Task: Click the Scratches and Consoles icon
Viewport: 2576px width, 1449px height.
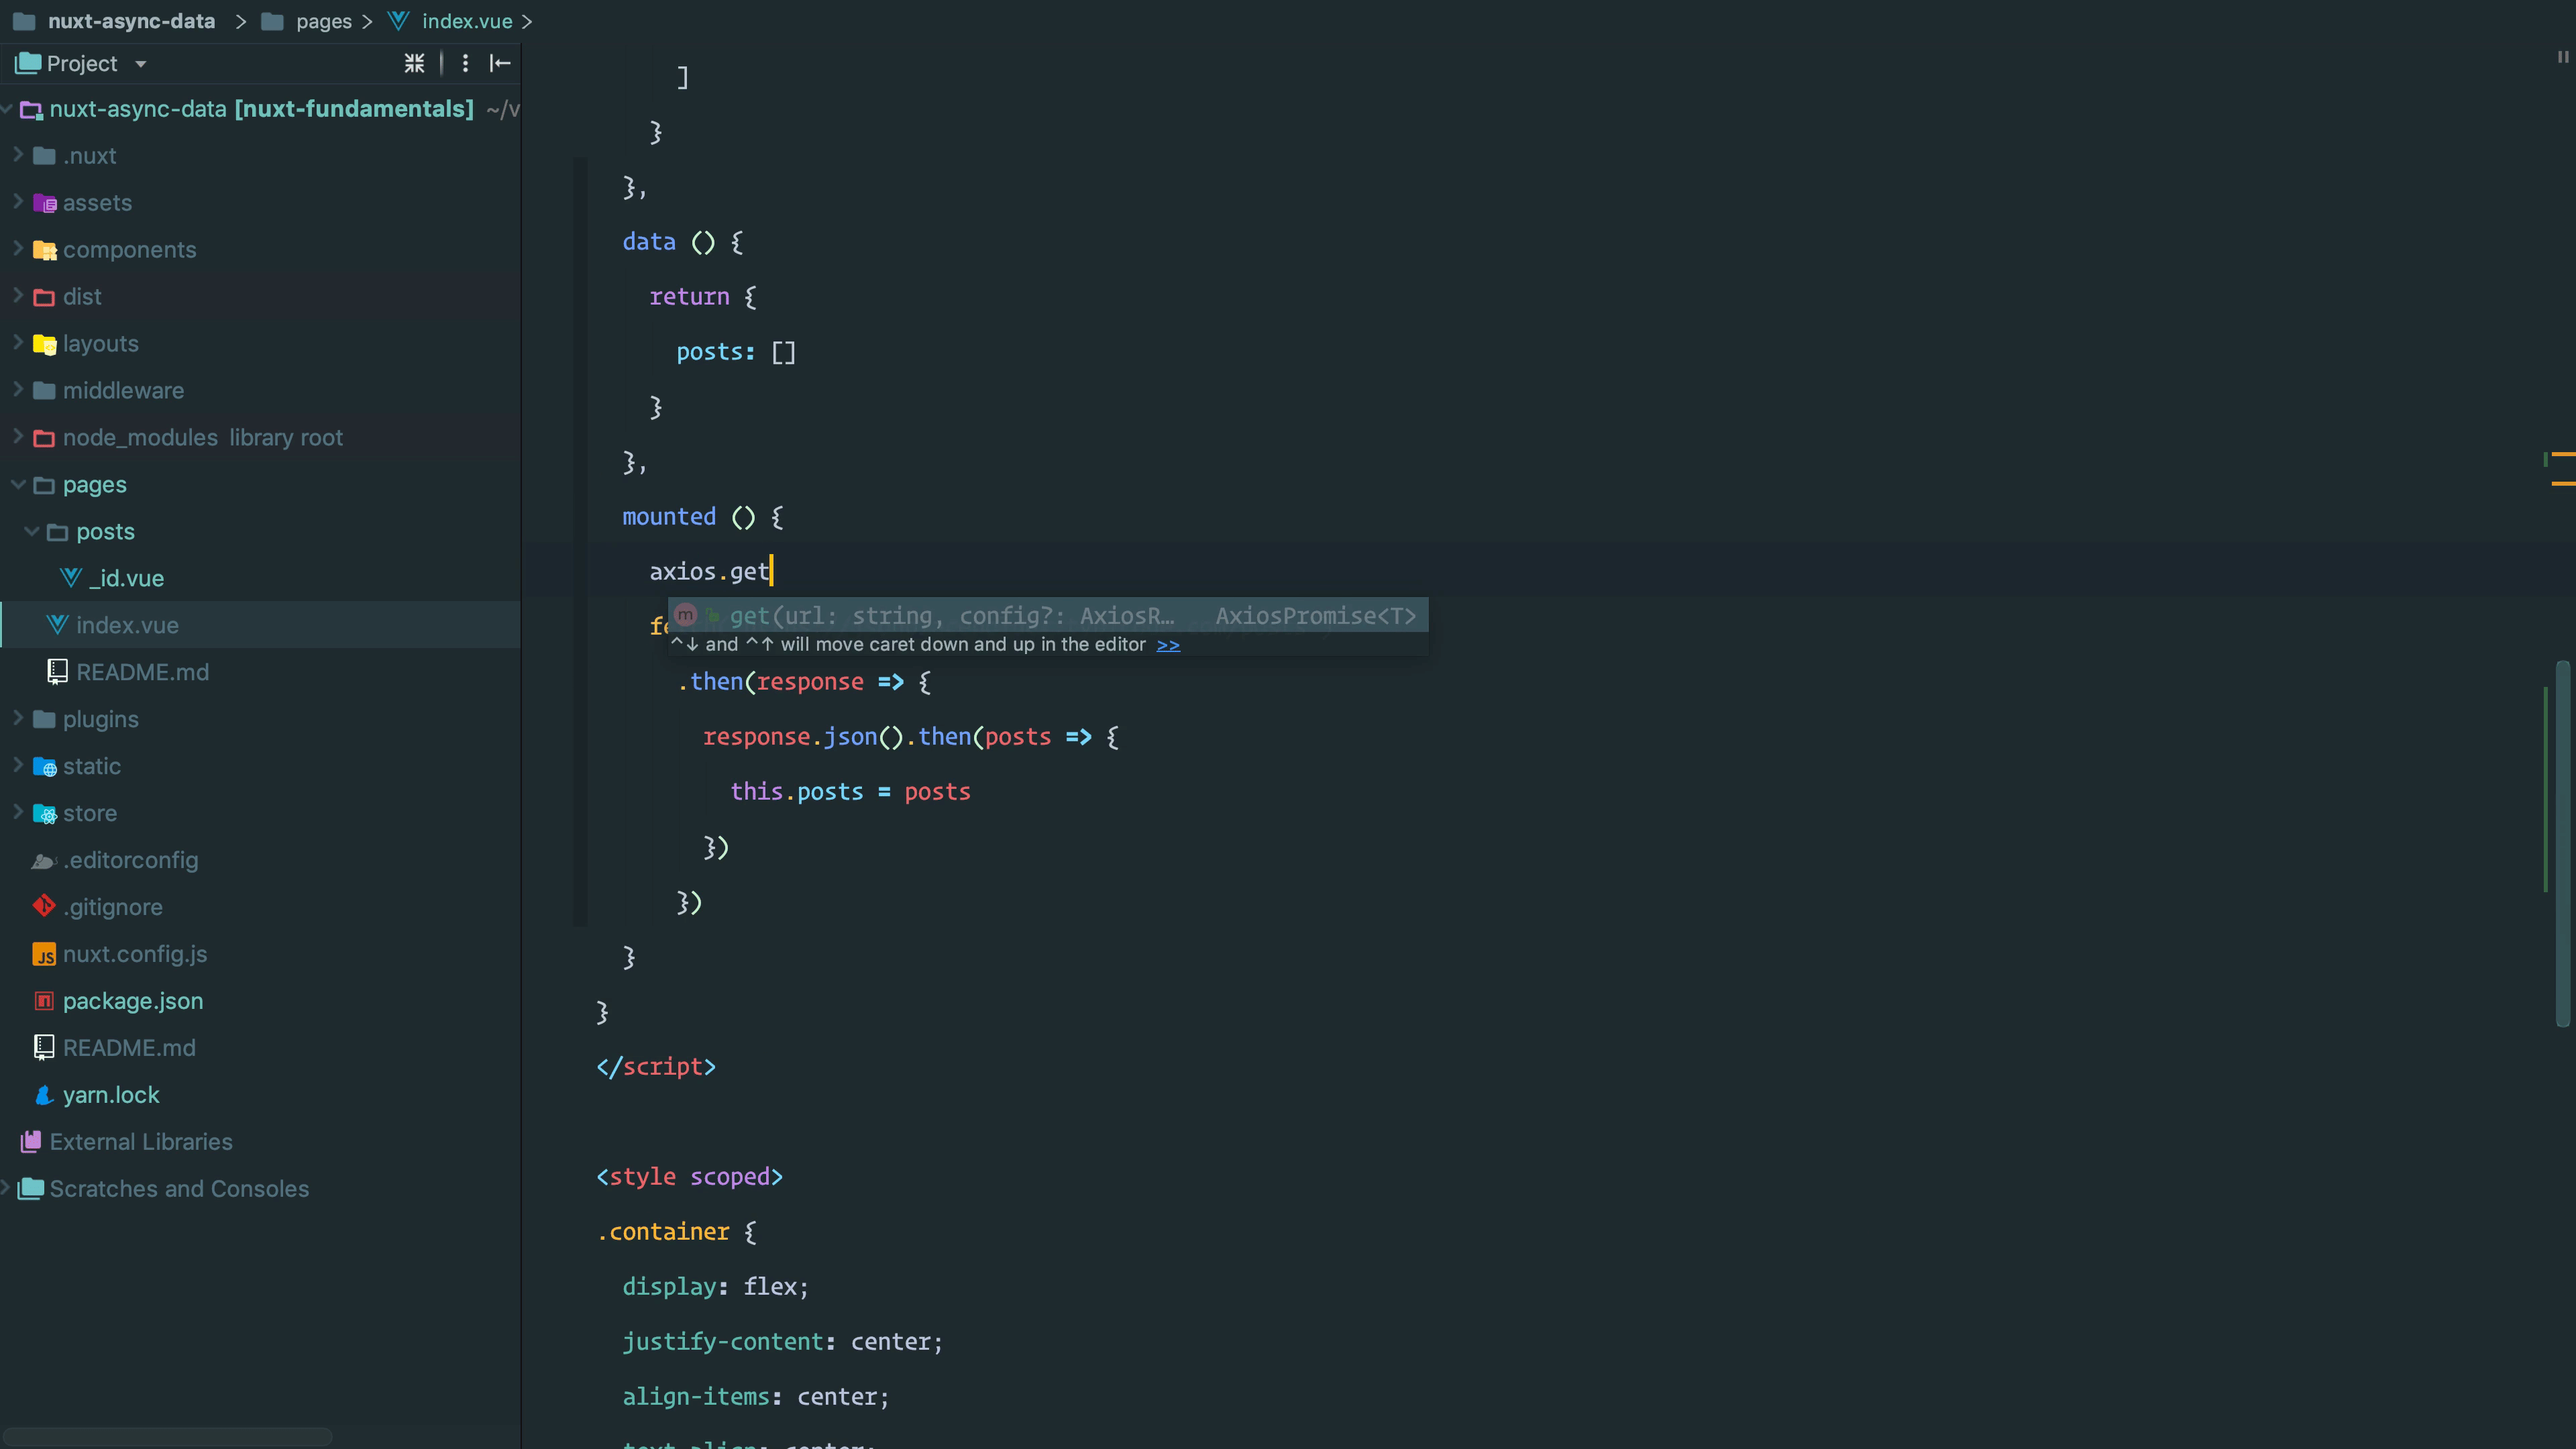Action: 31,1189
